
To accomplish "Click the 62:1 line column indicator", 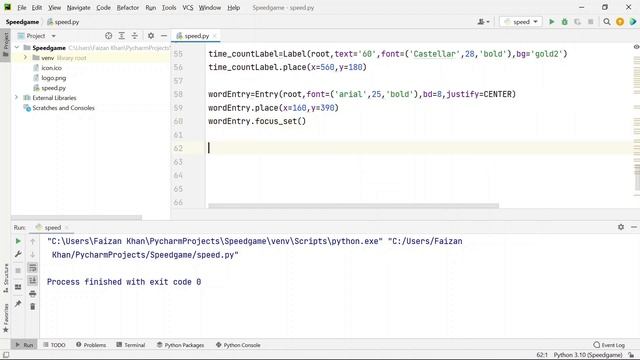I will (542, 355).
